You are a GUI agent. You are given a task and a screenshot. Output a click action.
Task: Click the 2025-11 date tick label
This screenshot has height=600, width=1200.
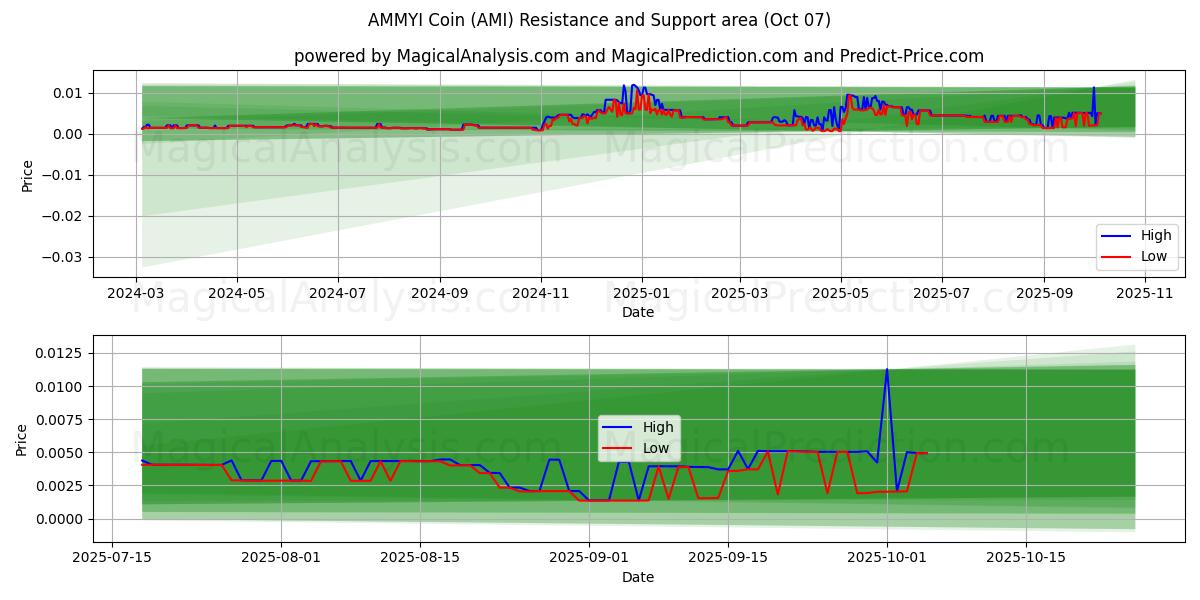pyautogui.click(x=1144, y=294)
